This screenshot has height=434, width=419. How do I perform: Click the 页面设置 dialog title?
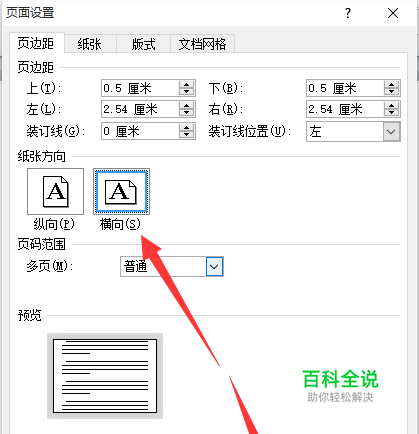tap(30, 13)
